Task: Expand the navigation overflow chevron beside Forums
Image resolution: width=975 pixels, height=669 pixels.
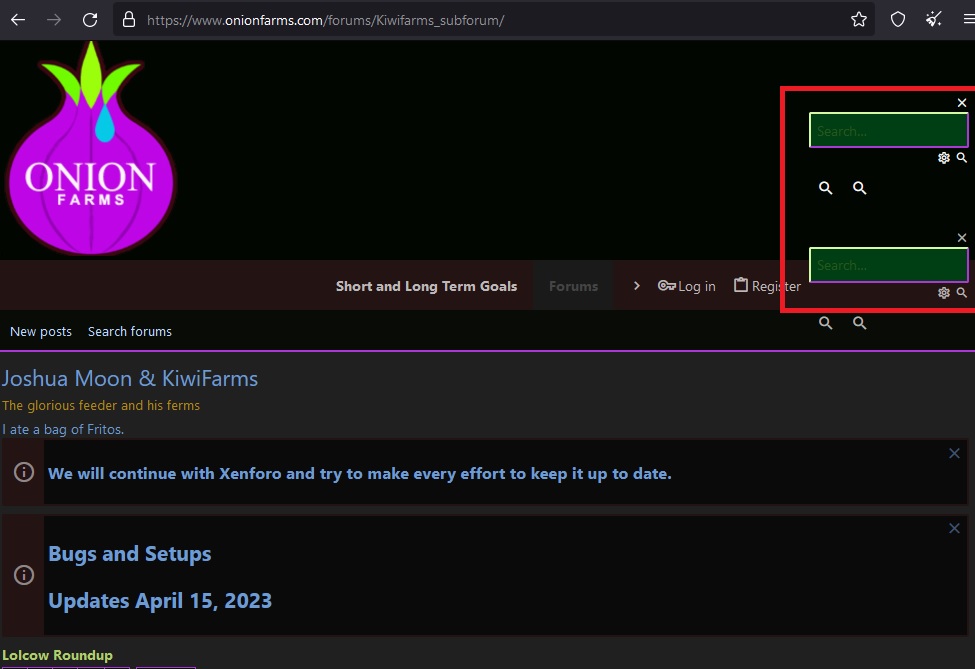Action: tap(636, 286)
